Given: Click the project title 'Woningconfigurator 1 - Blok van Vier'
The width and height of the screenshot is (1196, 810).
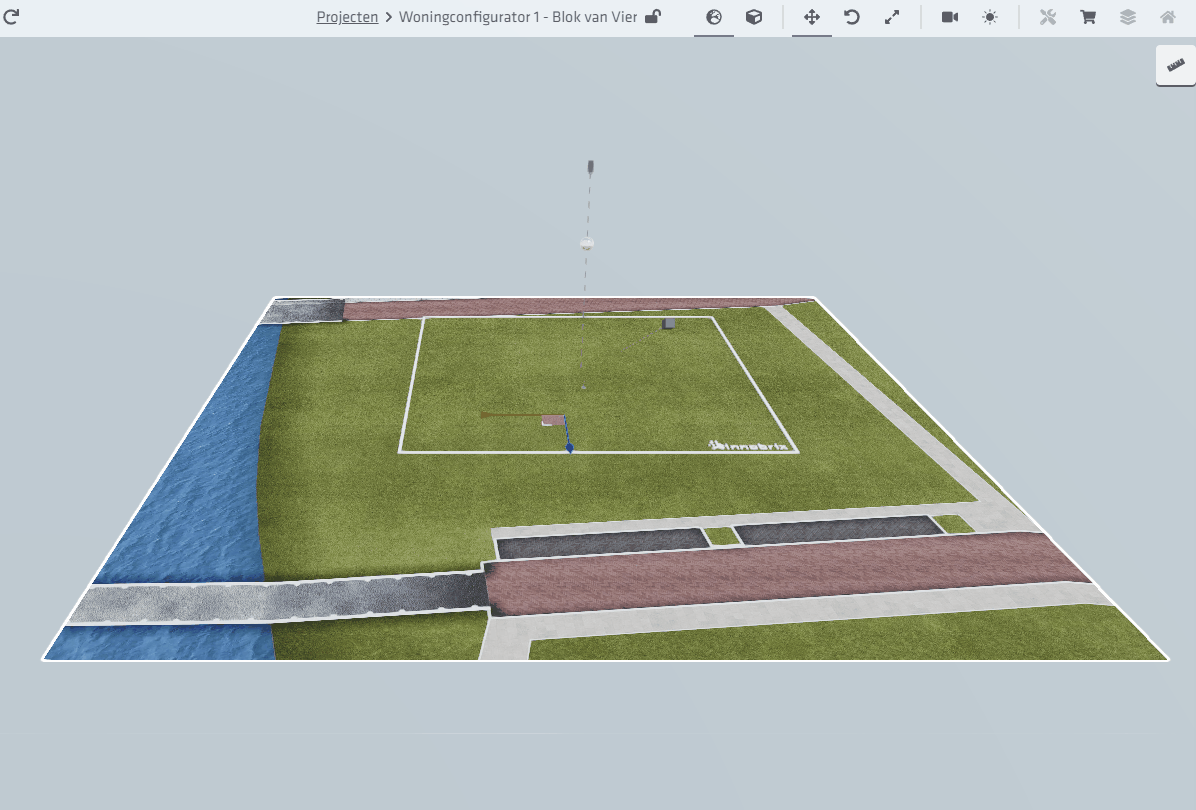Looking at the screenshot, I should 517,17.
